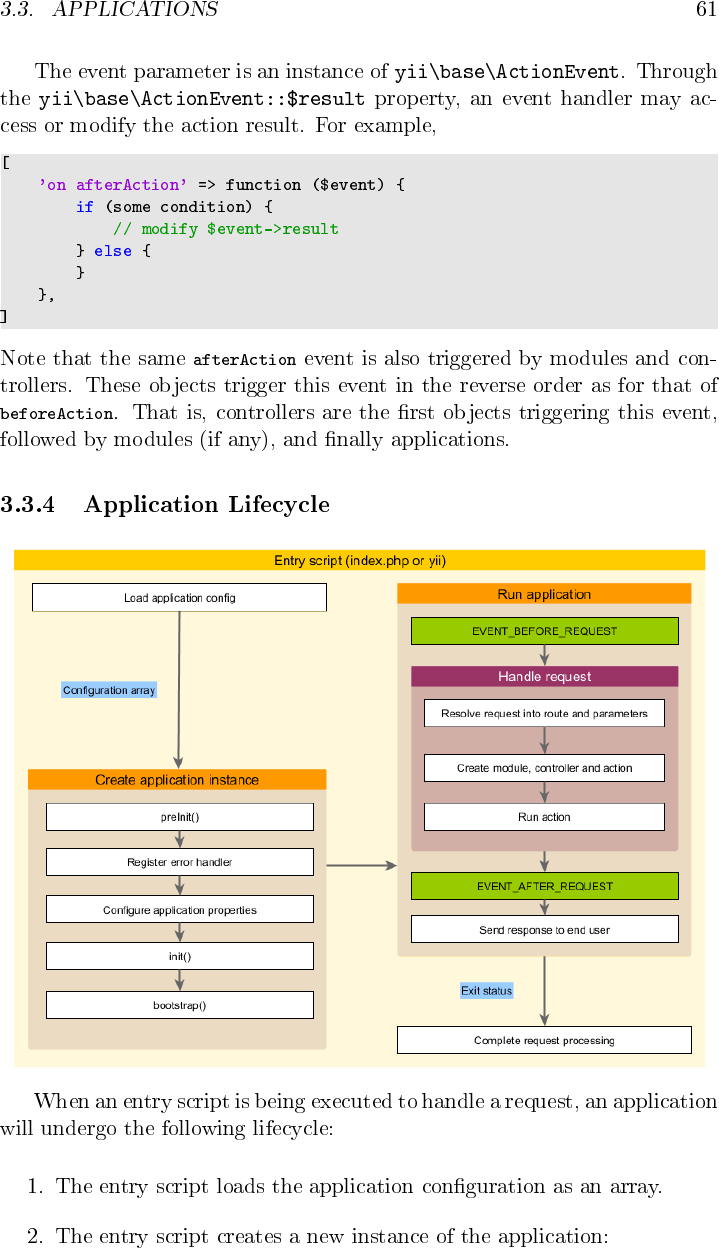Click list item 2 about creating new instance

click(x=317, y=1236)
